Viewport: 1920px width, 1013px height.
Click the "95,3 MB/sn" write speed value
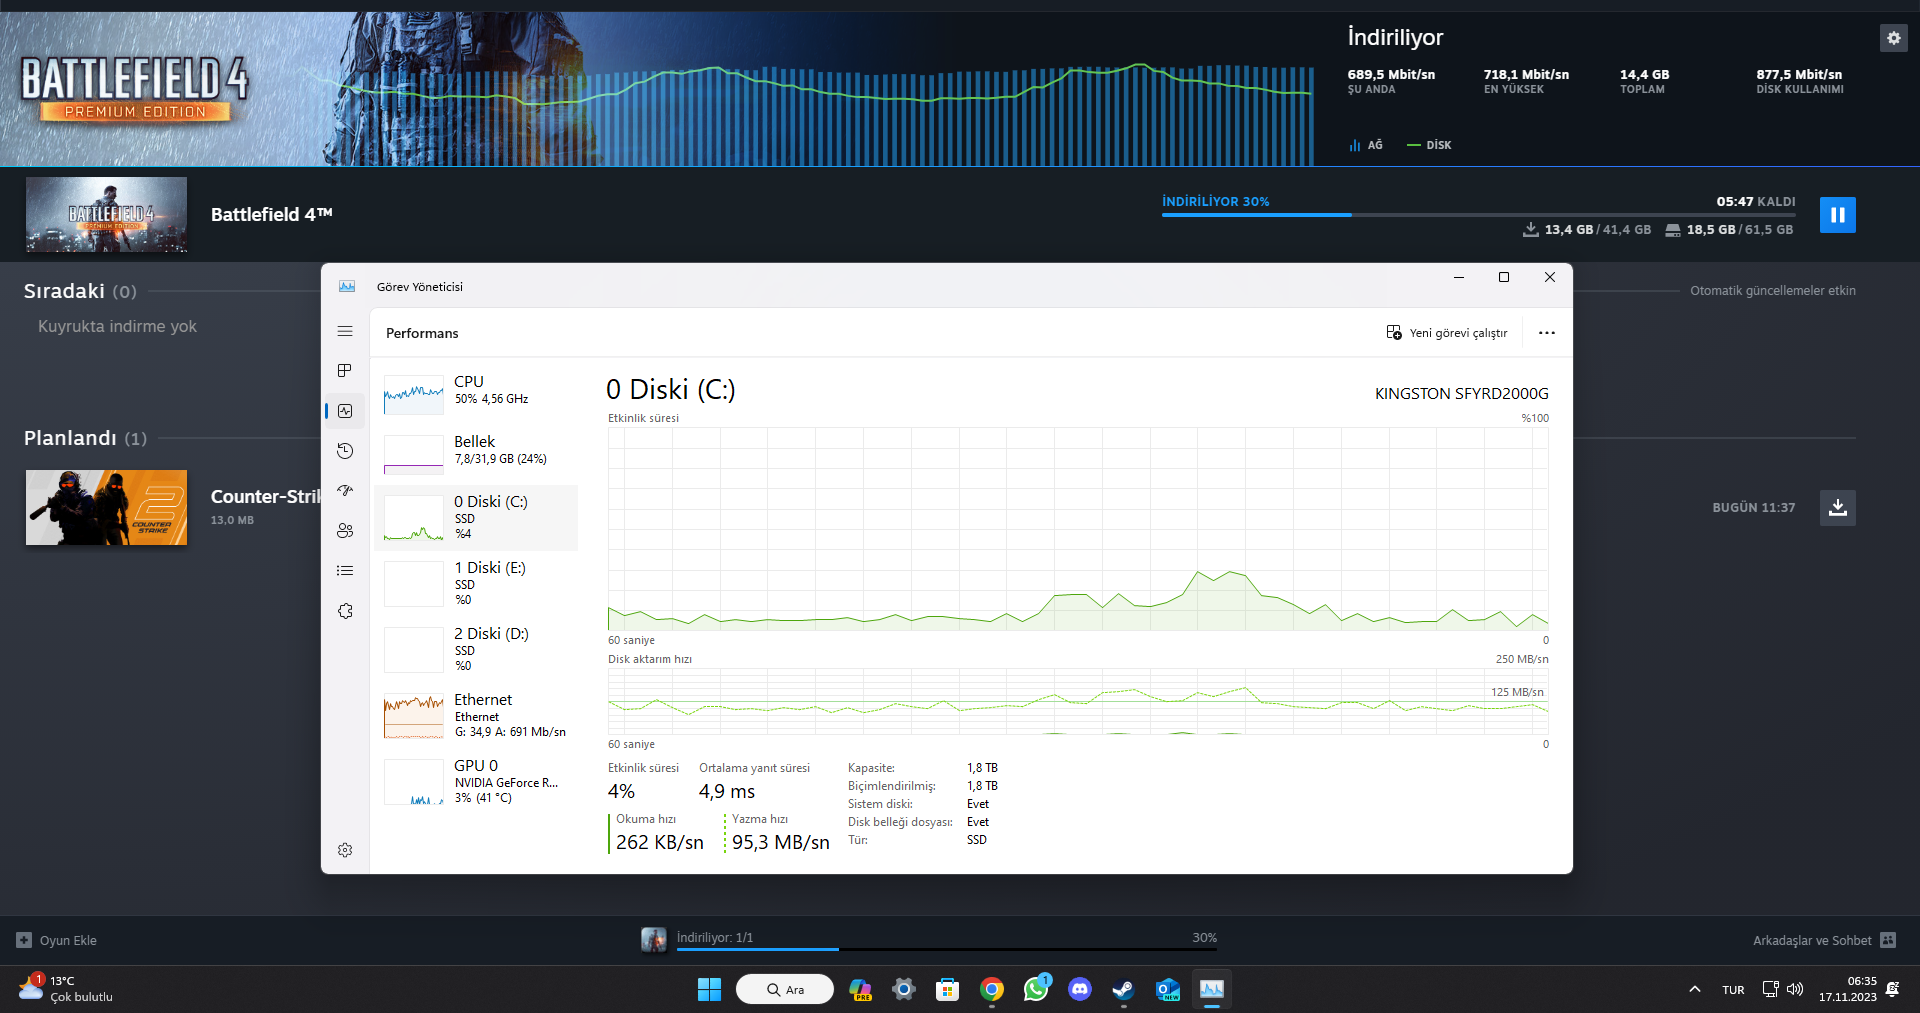coord(781,843)
